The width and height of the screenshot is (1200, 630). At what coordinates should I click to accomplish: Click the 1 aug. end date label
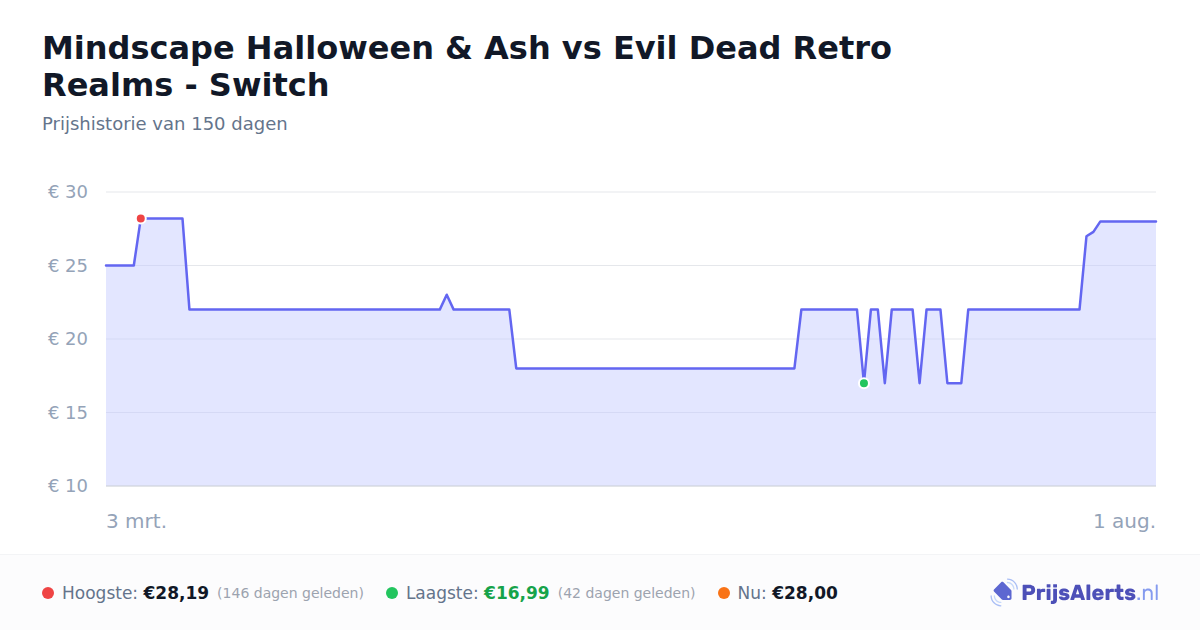coord(1124,521)
